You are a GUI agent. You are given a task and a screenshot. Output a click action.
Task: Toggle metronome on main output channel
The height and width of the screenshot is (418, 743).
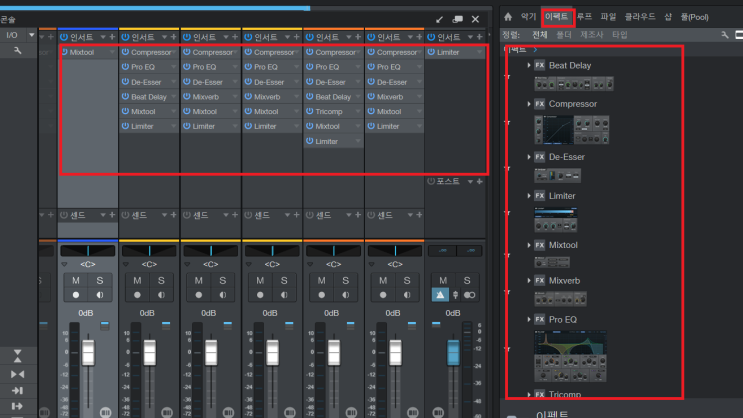pyautogui.click(x=440, y=295)
